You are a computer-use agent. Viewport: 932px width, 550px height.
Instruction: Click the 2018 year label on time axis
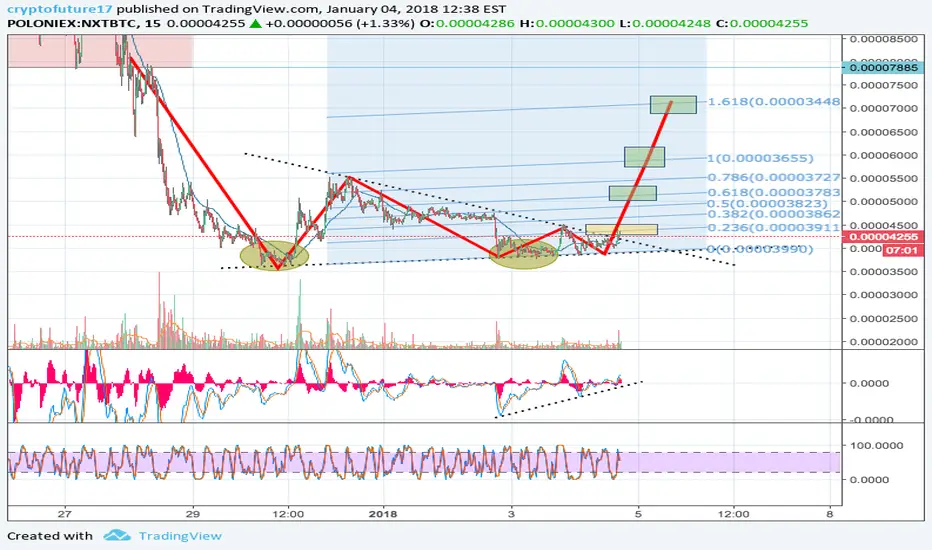tap(383, 514)
